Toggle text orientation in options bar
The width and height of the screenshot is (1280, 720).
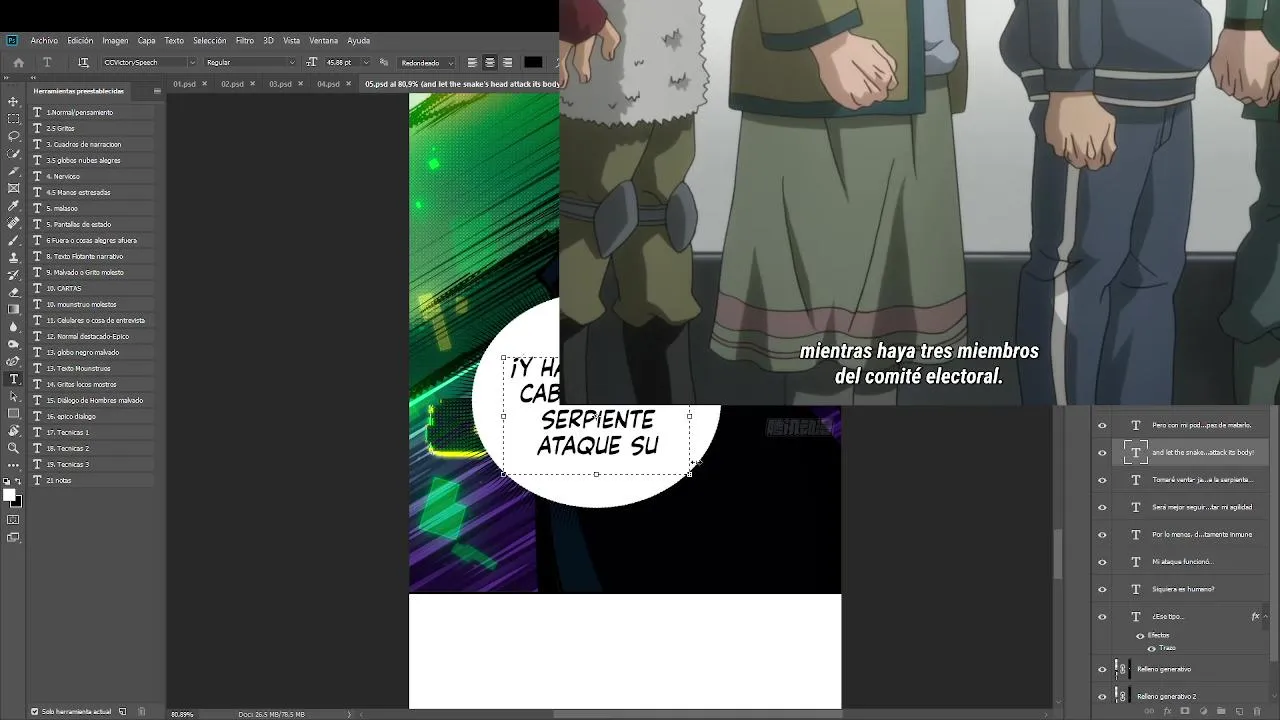coord(83,62)
